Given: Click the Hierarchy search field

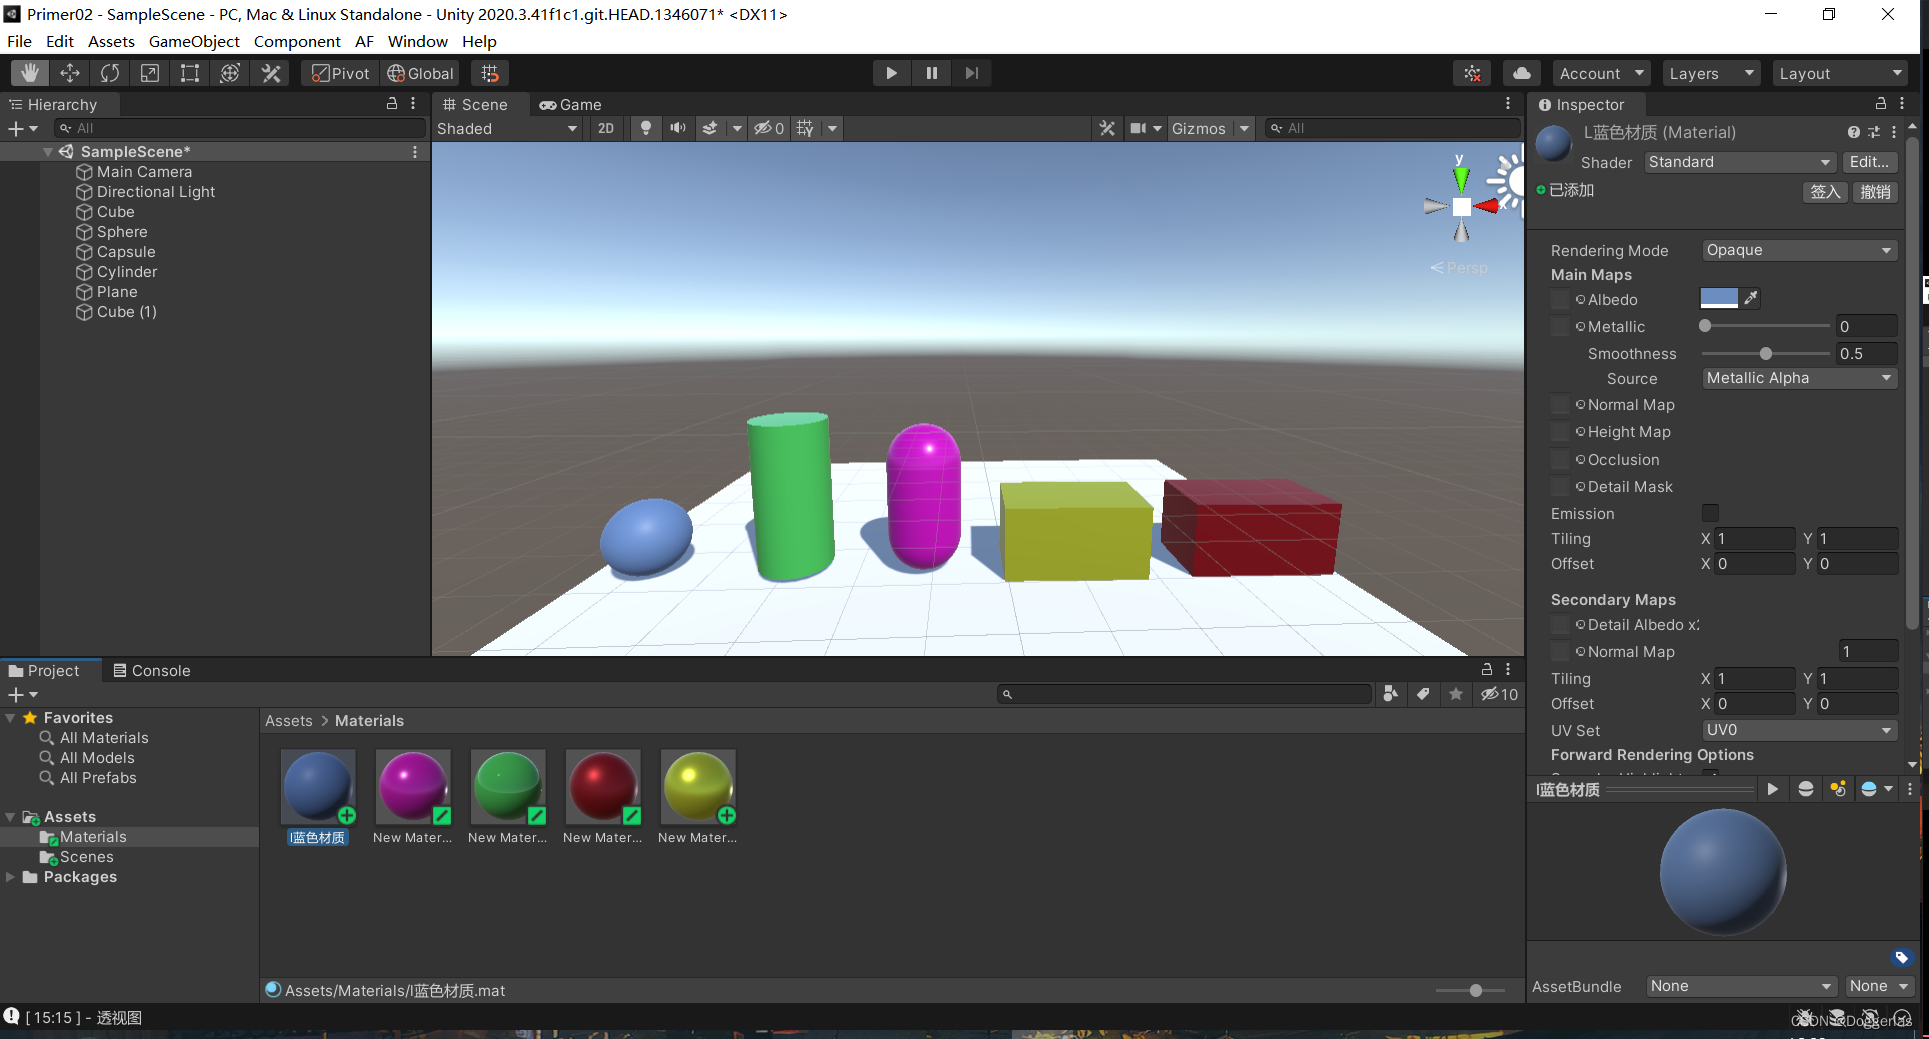Looking at the screenshot, I should coord(240,128).
